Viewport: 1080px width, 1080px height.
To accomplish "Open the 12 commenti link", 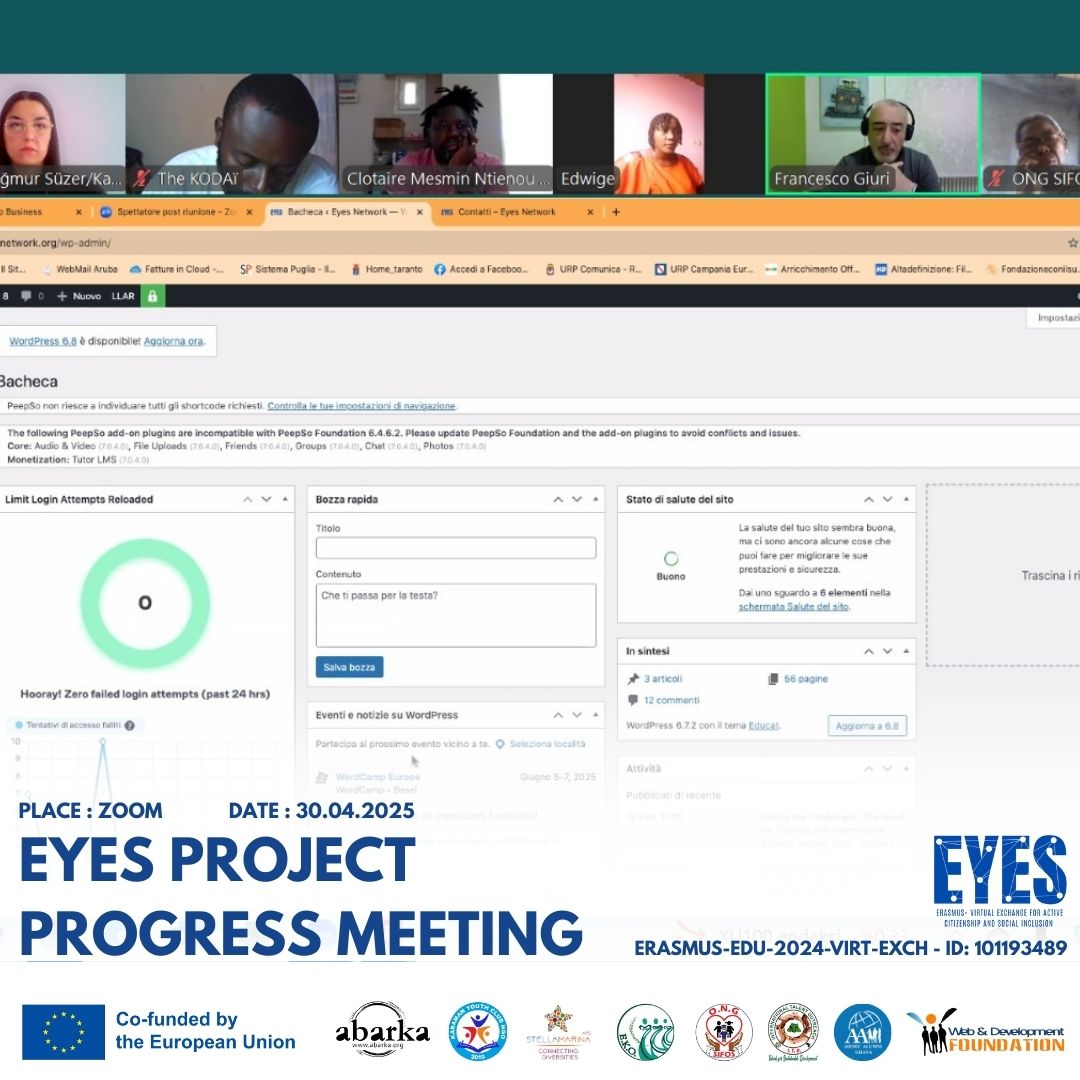I will 672,700.
